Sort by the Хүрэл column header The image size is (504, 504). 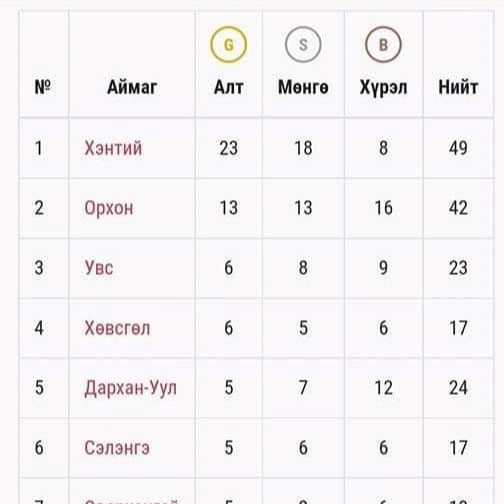(x=383, y=88)
